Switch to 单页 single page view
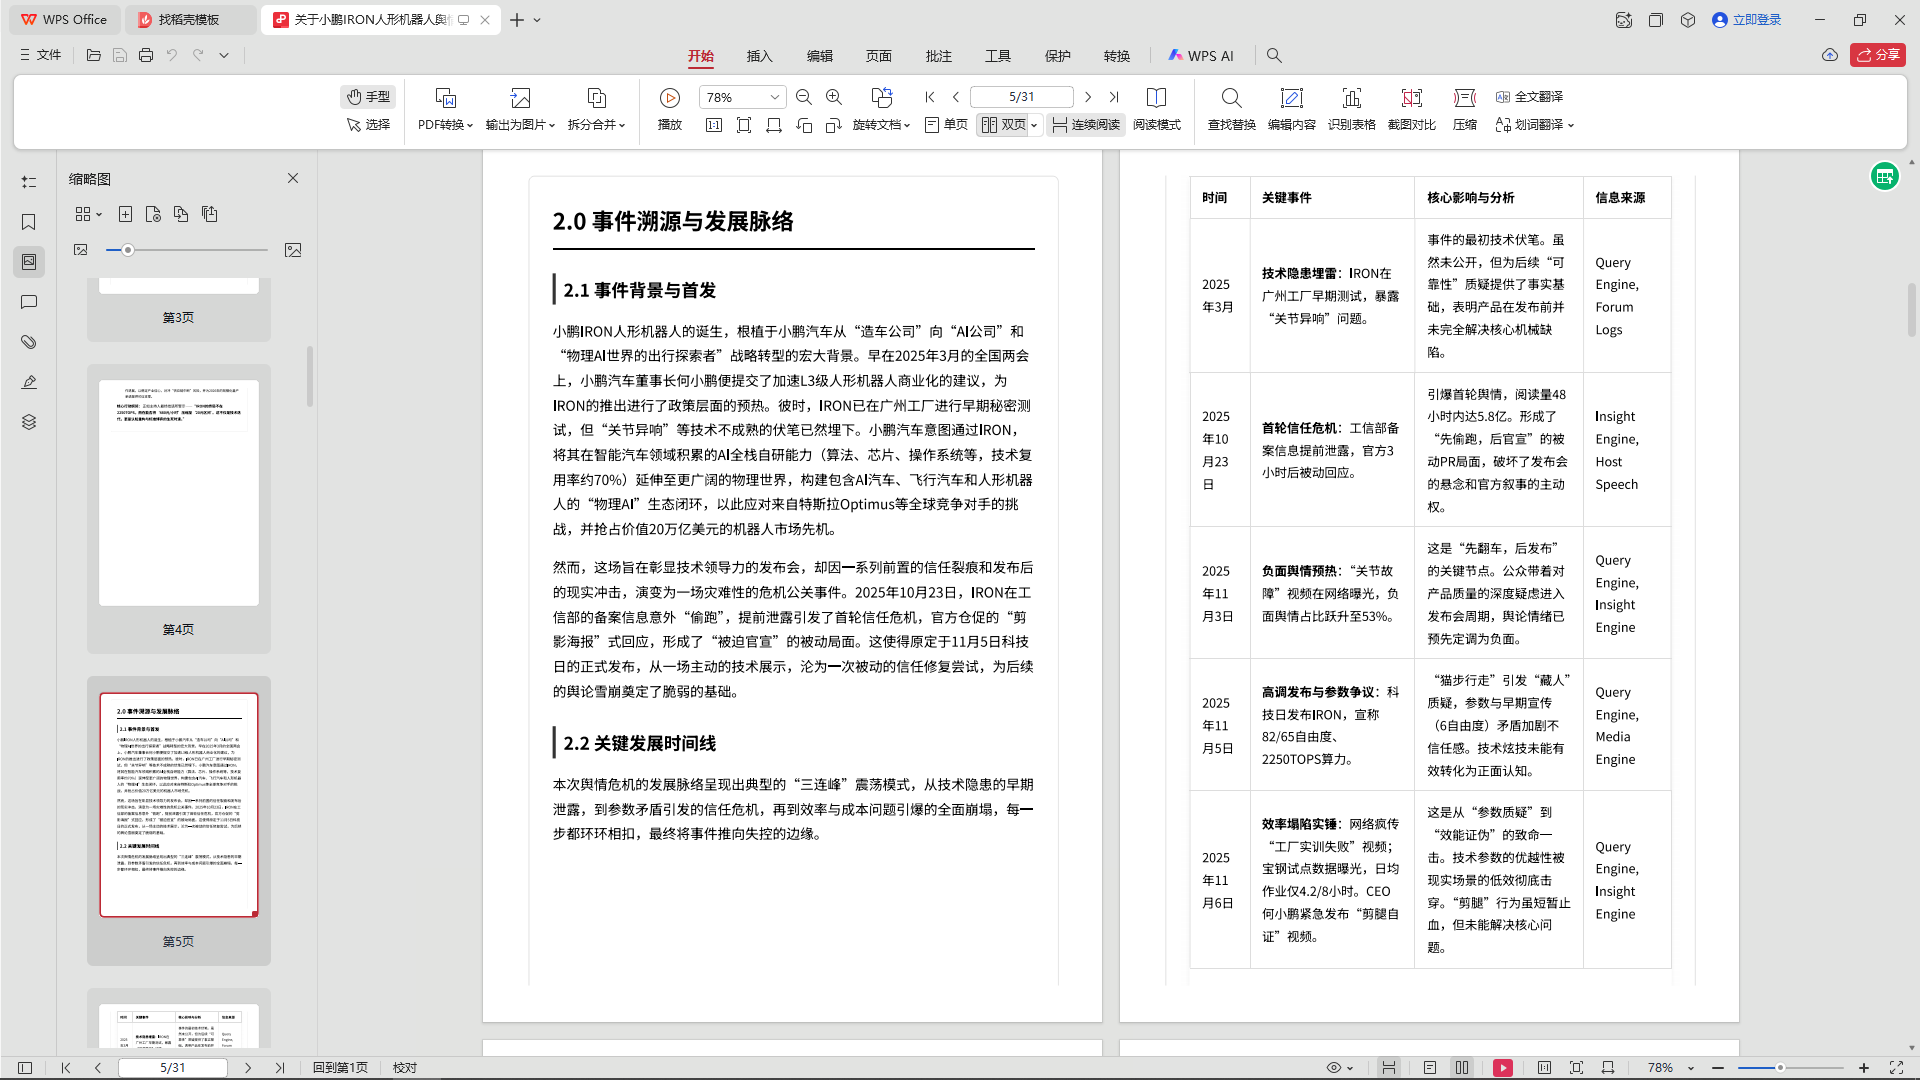The image size is (1920, 1080). 946,125
